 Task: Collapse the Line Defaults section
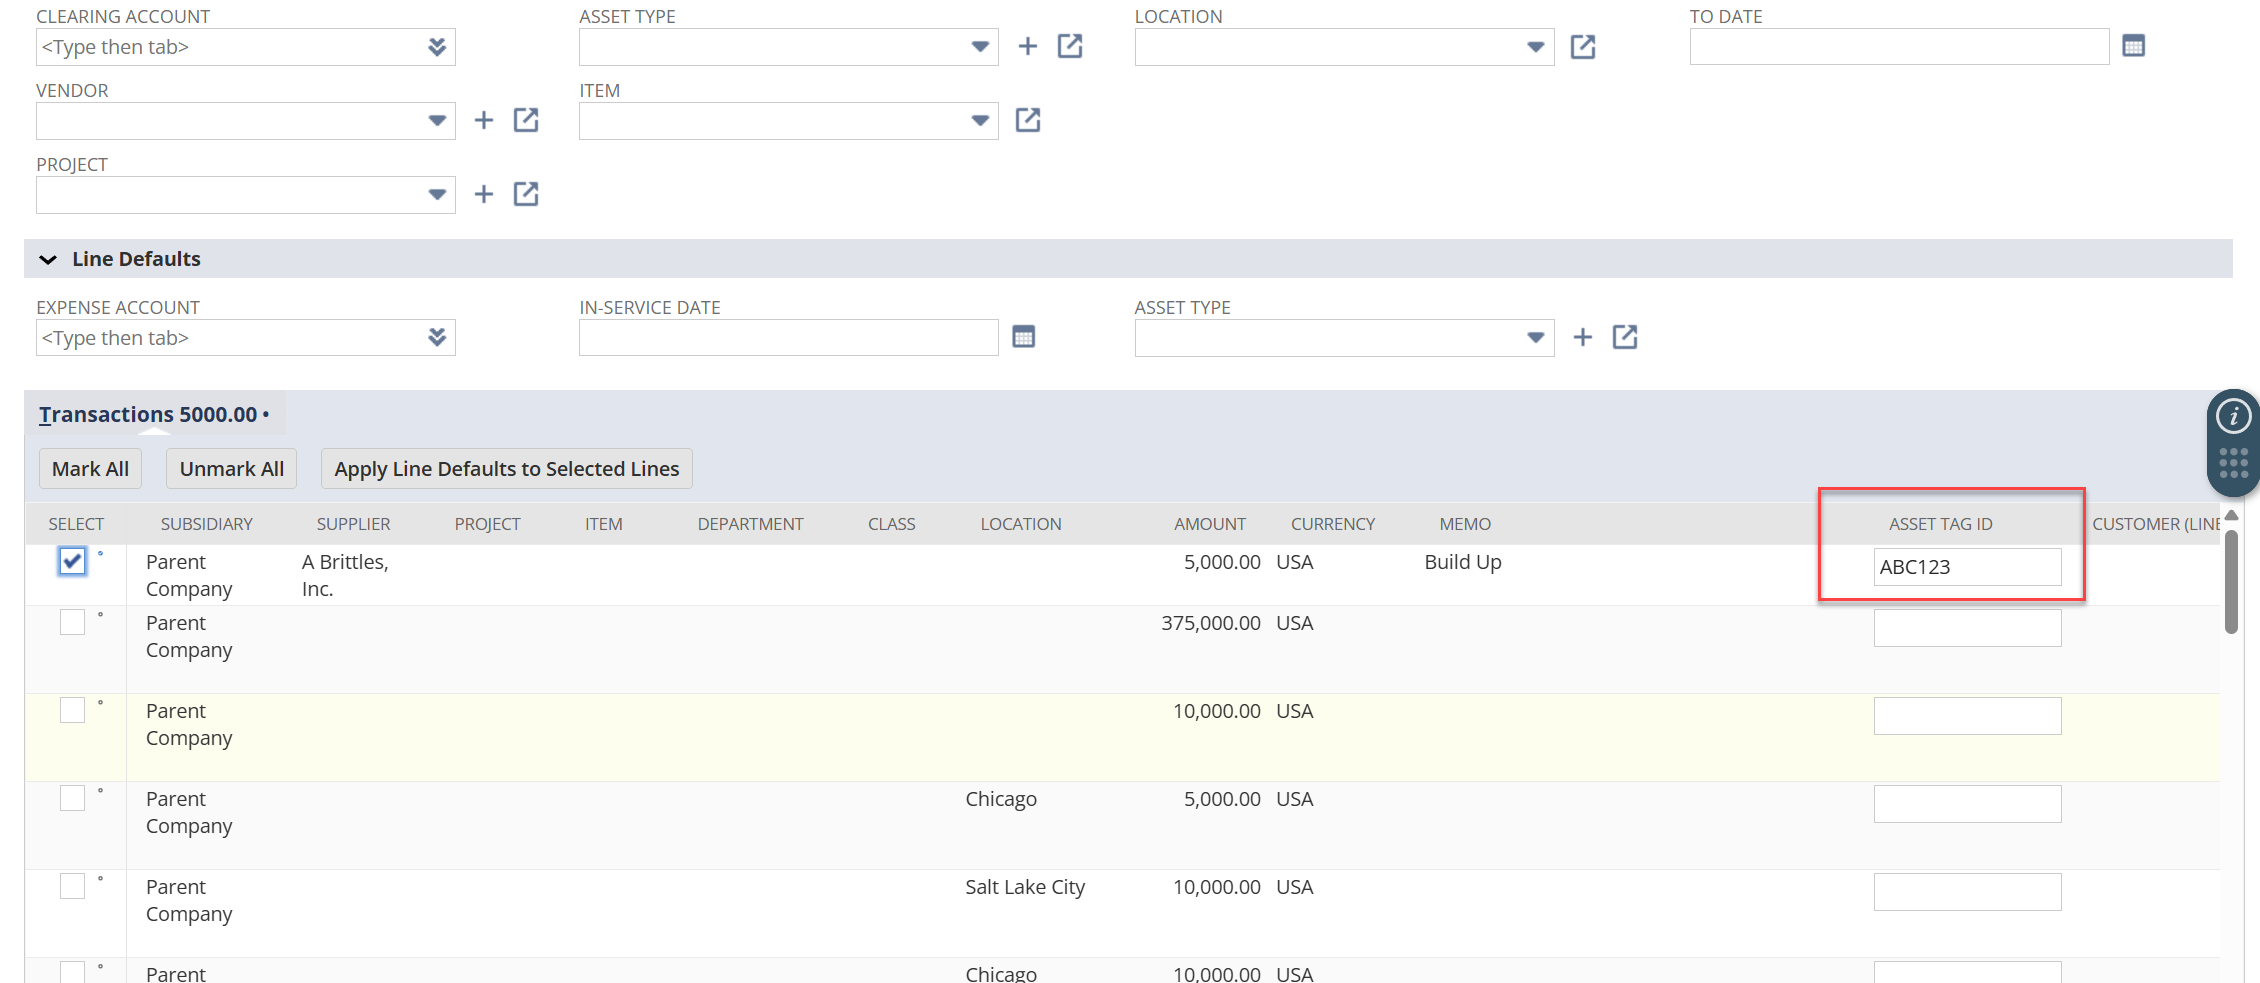pyautogui.click(x=48, y=259)
